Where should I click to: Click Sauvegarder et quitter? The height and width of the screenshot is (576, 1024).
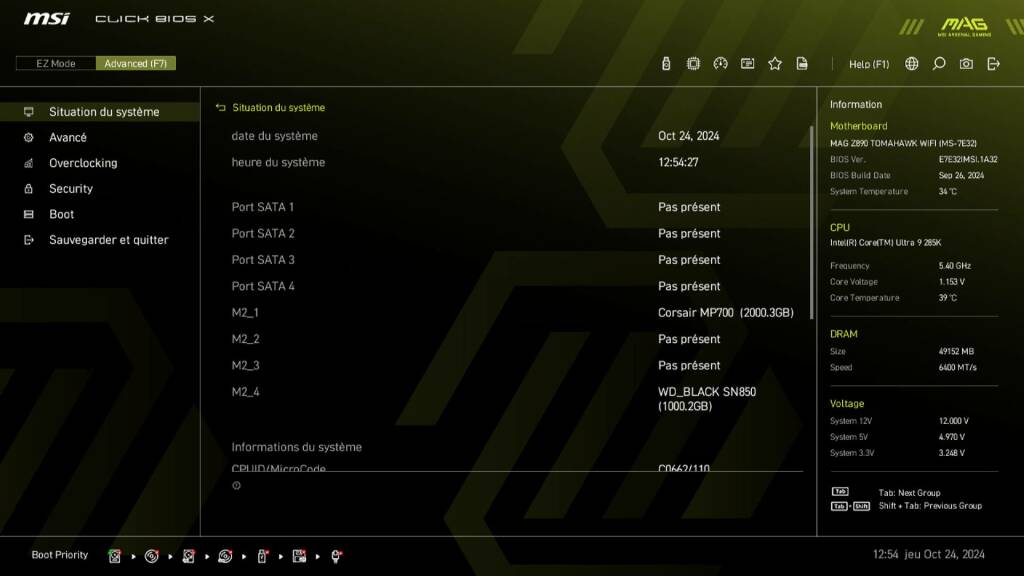111,239
